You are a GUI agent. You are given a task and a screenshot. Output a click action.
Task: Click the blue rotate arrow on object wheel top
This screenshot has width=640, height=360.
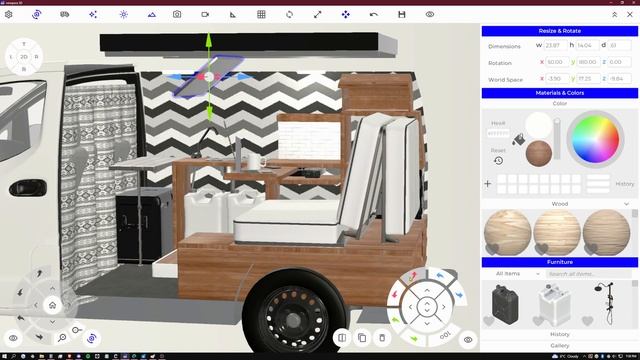pos(440,276)
